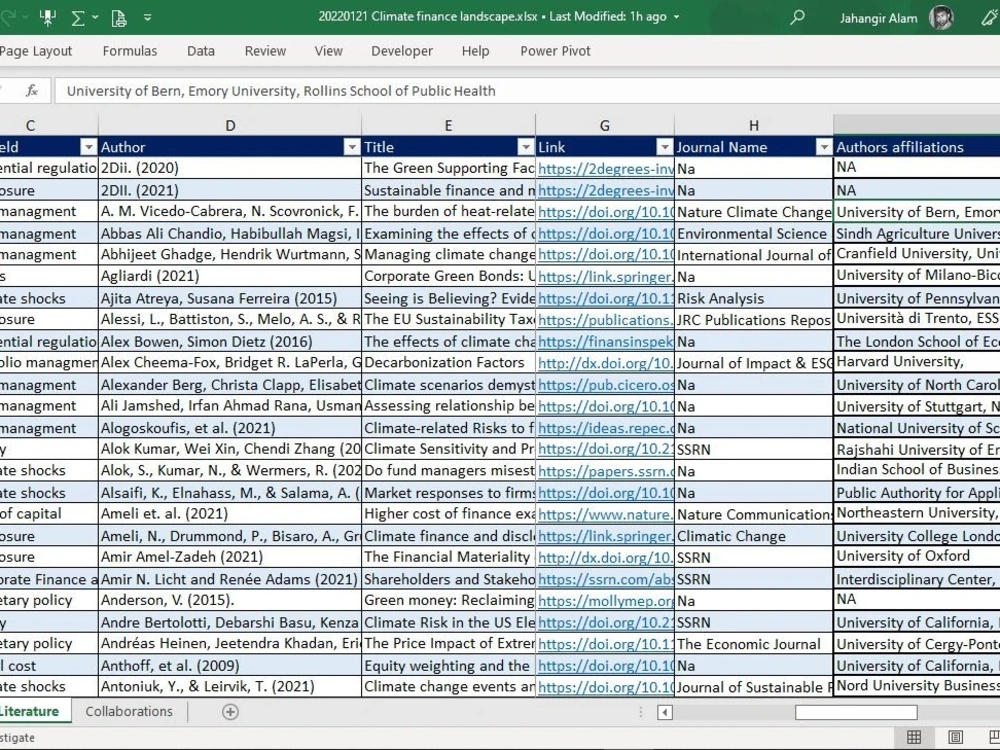Image resolution: width=1000 pixels, height=750 pixels.
Task: Click the New sheet plus icon
Action: (230, 712)
